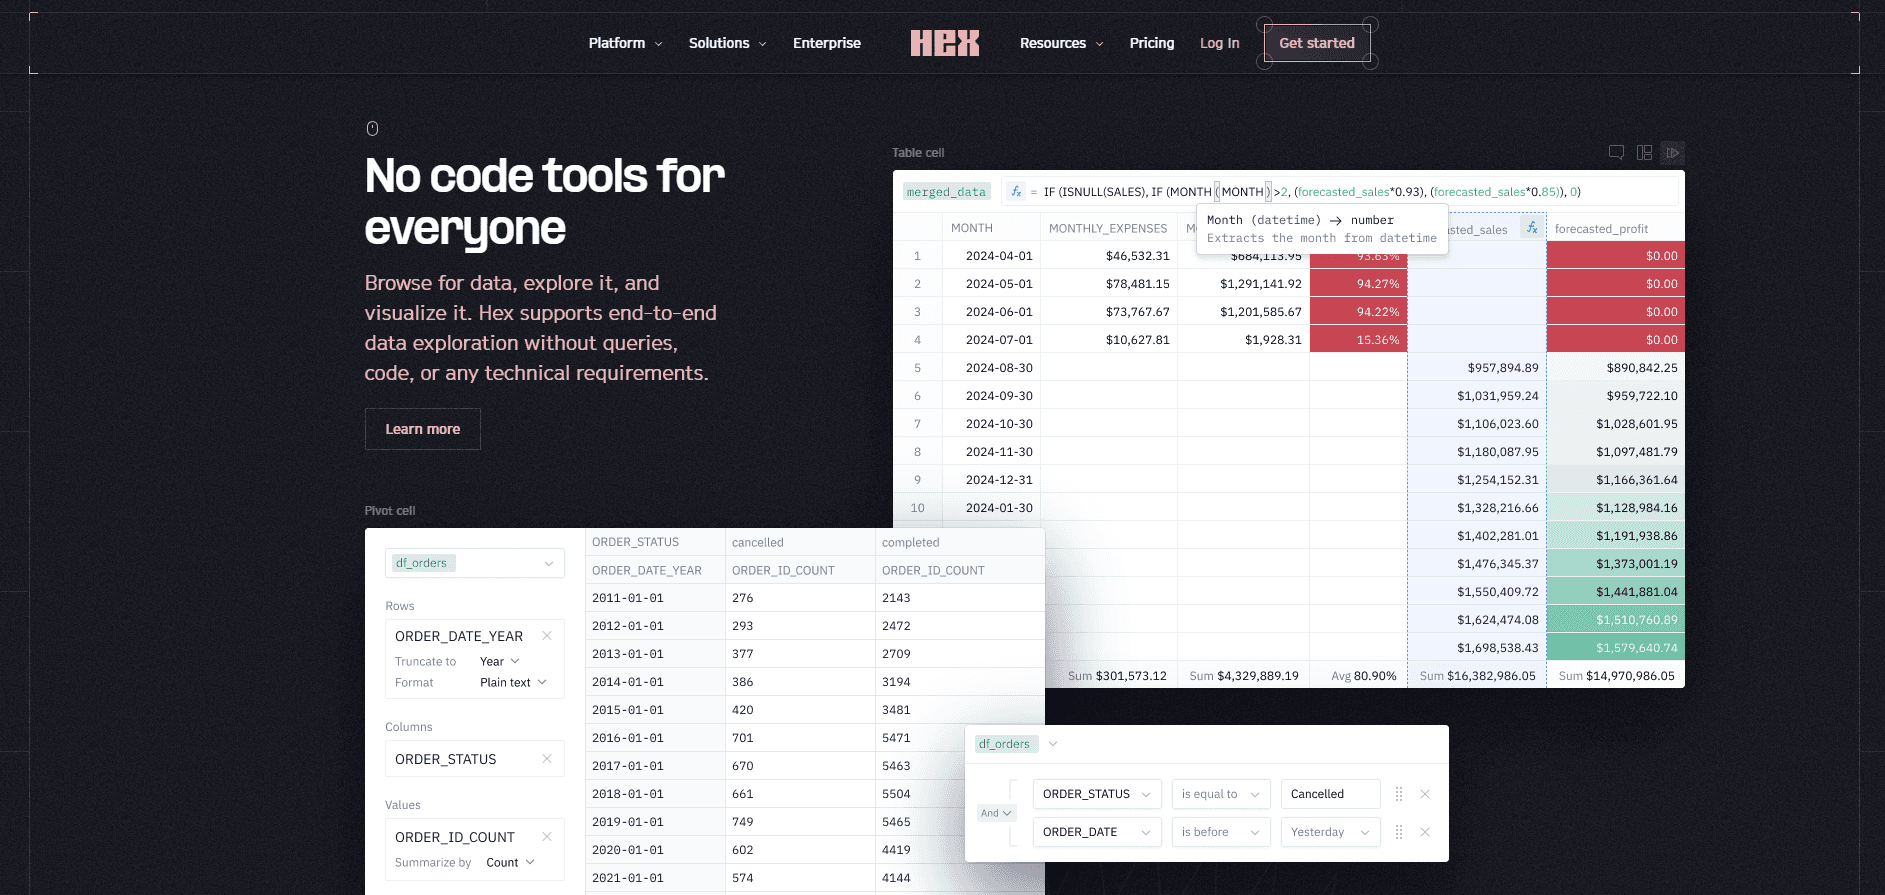Remove the ORDER_DATE_YEAR row field
1885x895 pixels.
click(547, 636)
